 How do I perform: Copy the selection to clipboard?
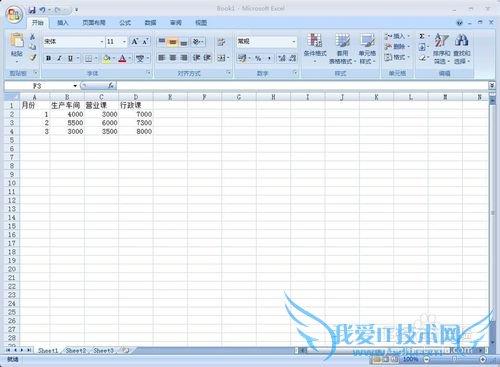point(33,47)
